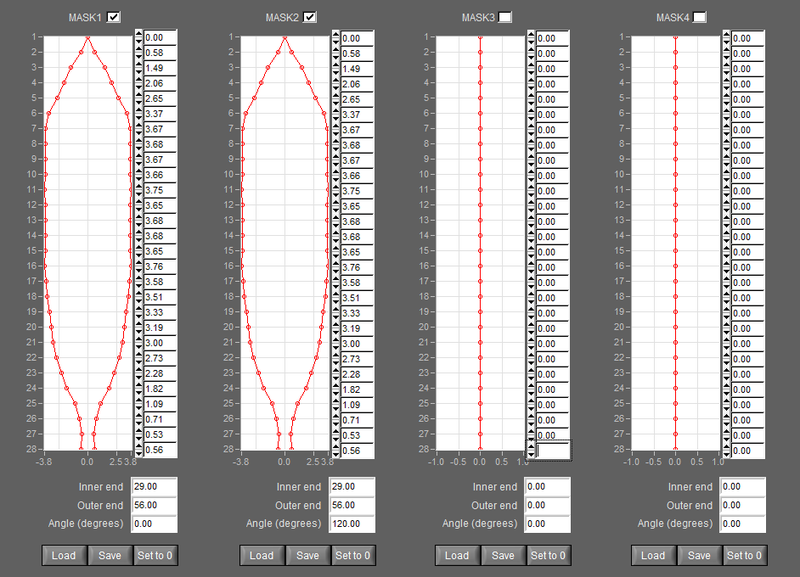Click MASK4 row 1 value field
Viewport: 800px width, 577px height.
[x=748, y=38]
